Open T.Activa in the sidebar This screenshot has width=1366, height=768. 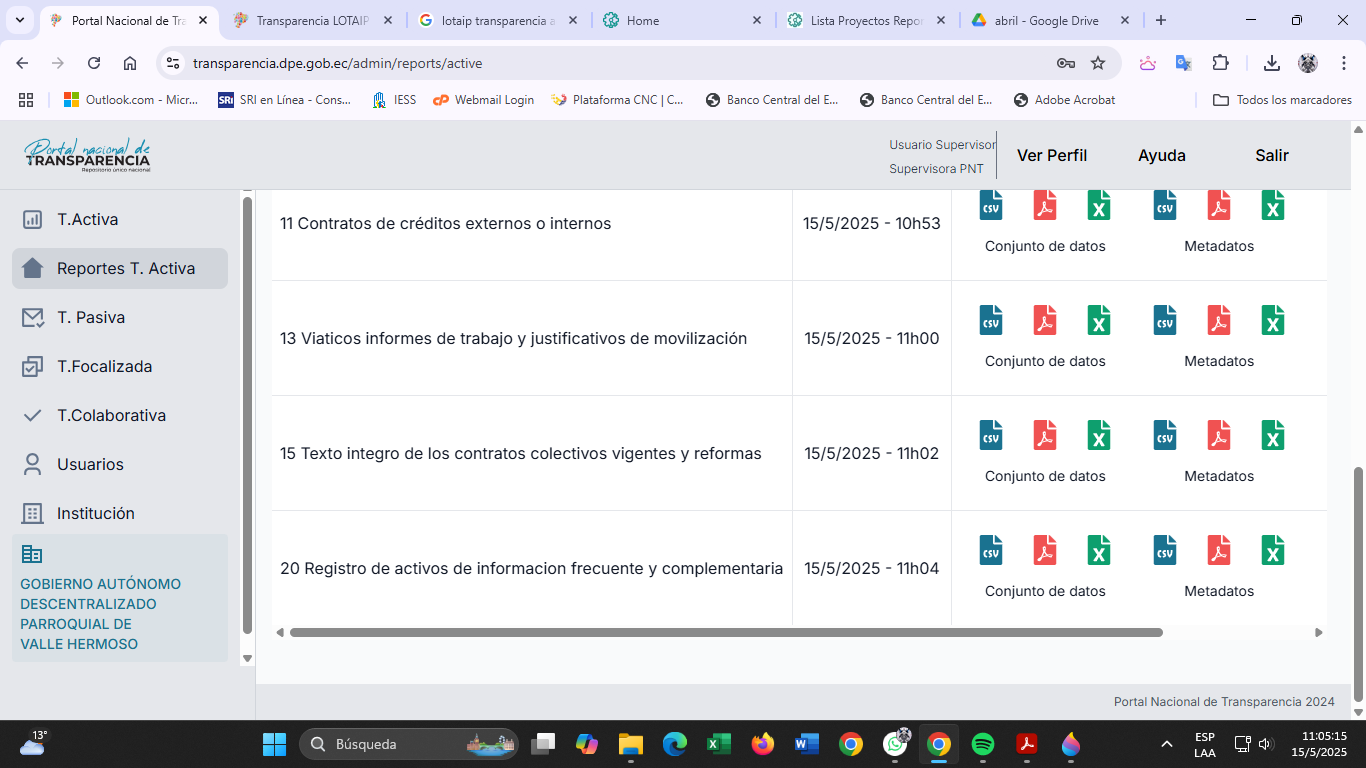(87, 219)
